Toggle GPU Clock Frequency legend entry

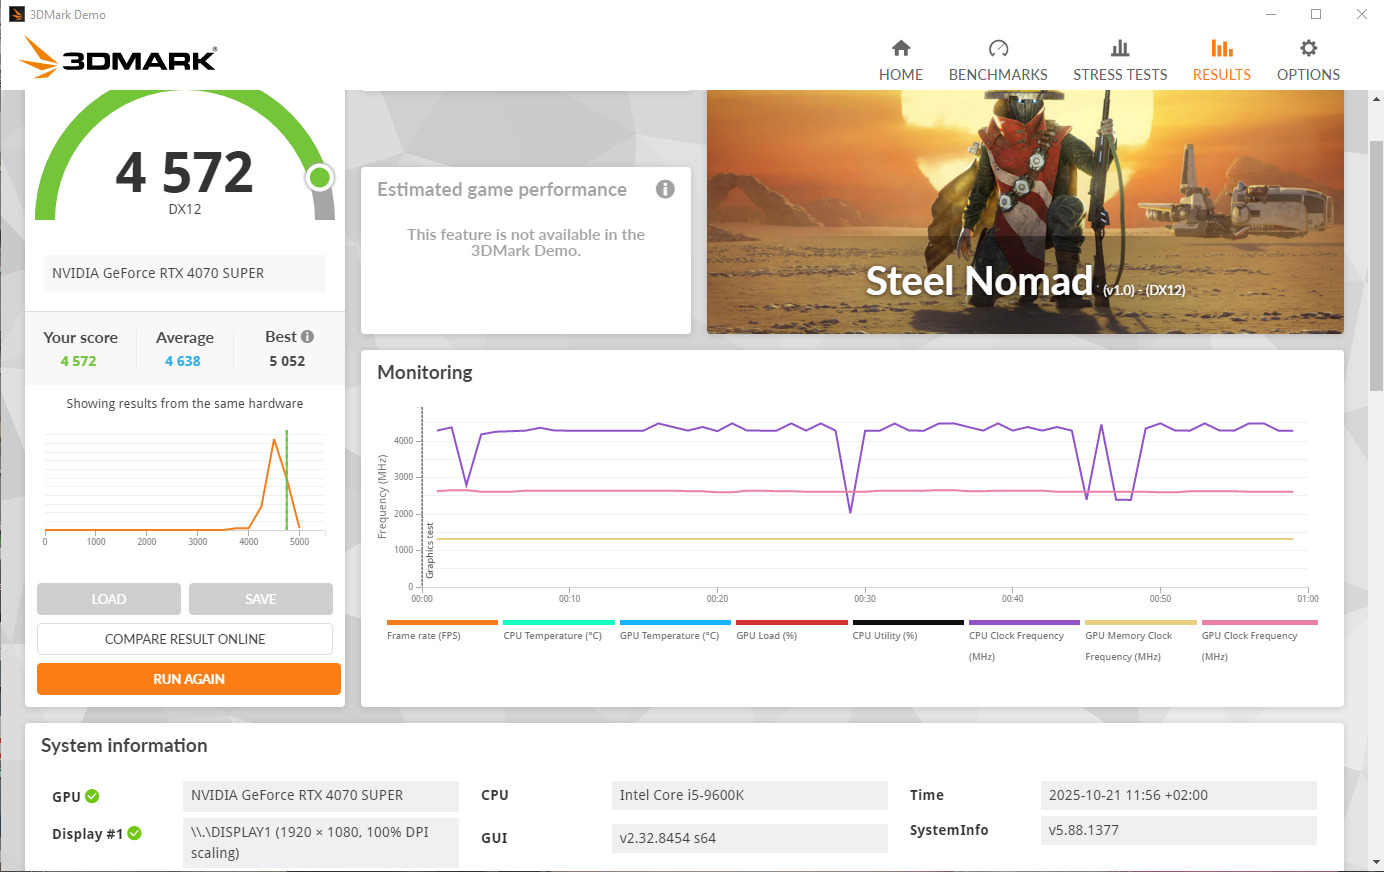point(1259,641)
